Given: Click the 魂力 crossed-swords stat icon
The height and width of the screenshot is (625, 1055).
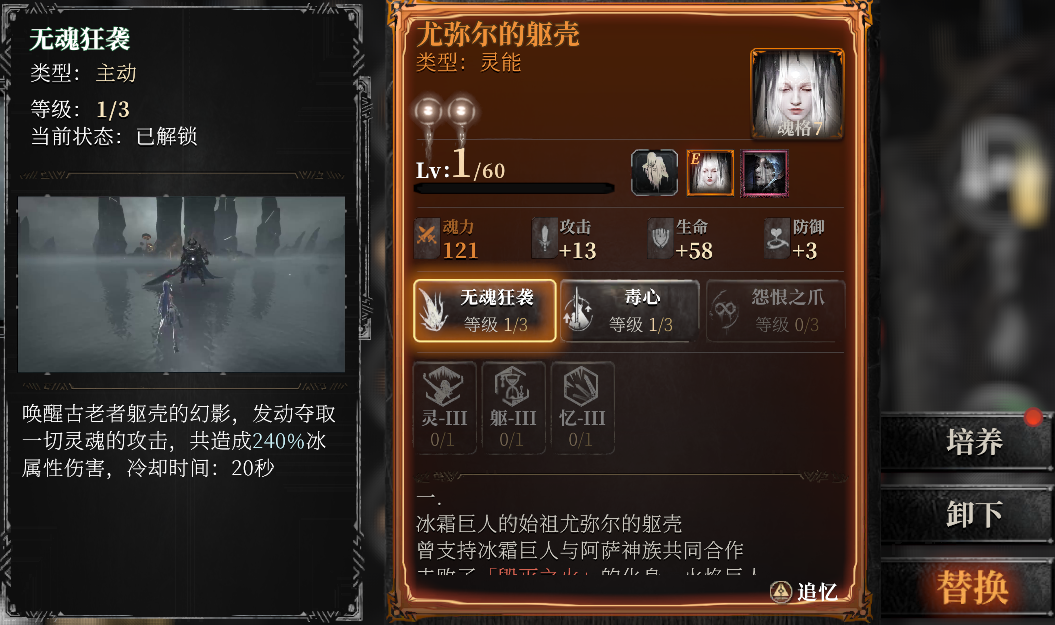Looking at the screenshot, I should pos(427,239).
